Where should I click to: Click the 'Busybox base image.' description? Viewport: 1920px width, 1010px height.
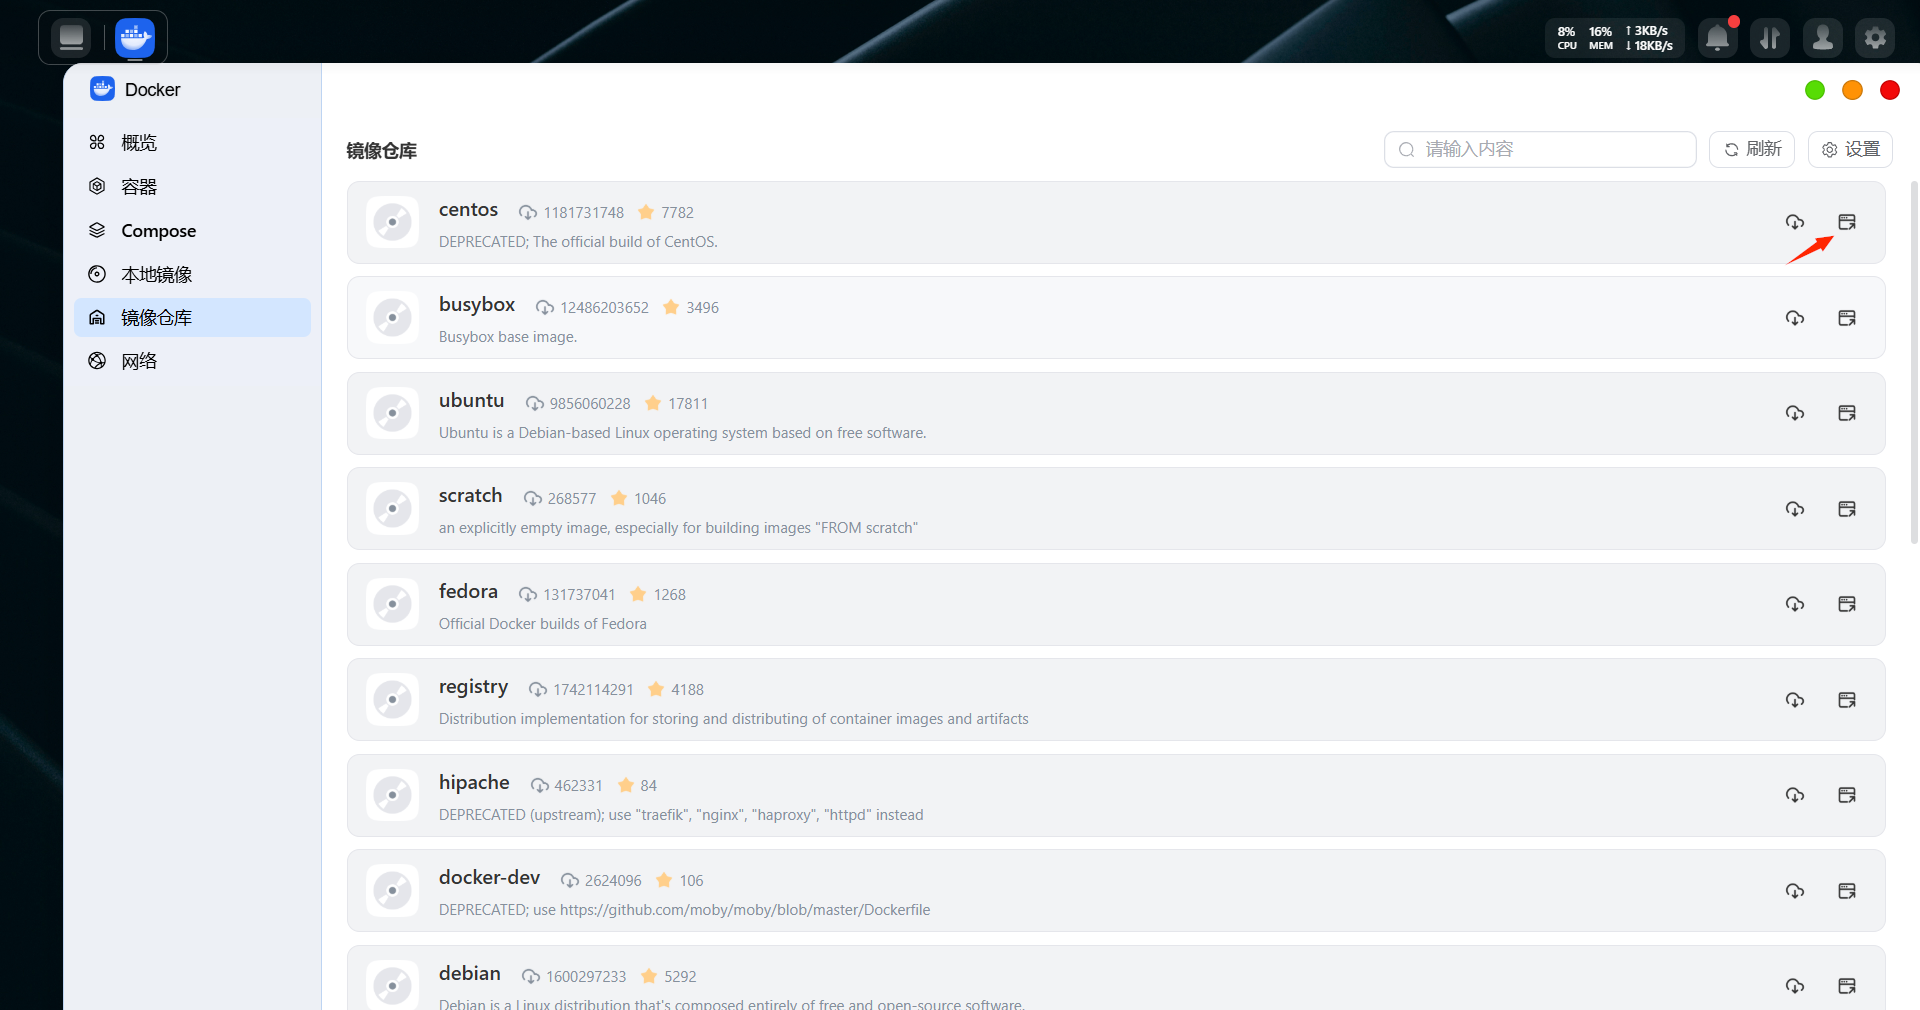[x=507, y=337]
